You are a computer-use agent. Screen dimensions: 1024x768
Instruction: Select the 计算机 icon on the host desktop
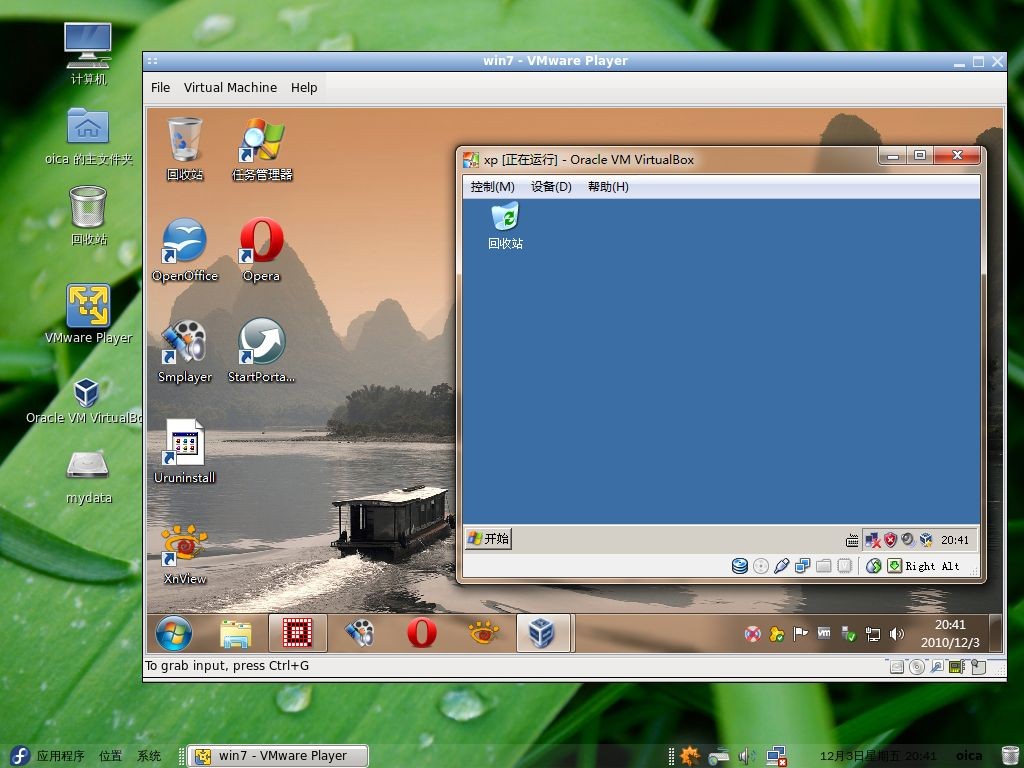(88, 54)
